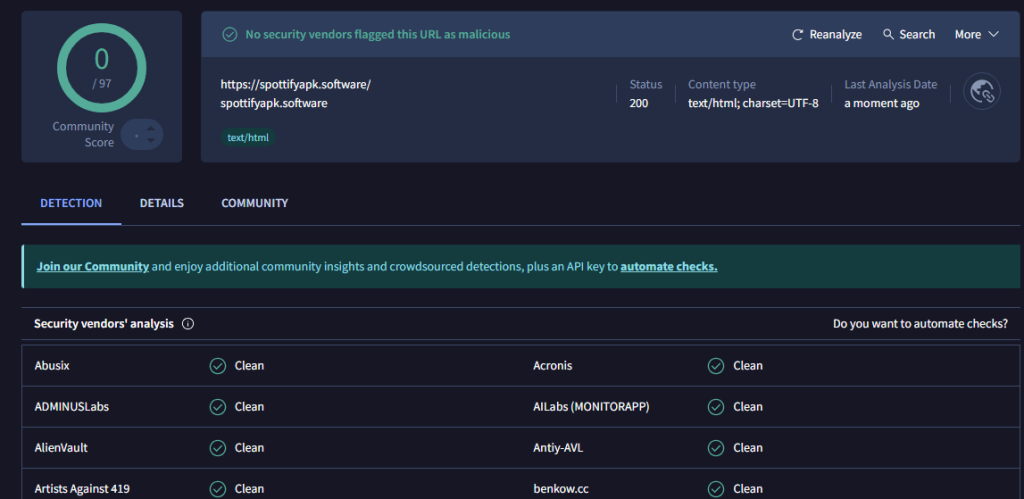Follow the automate checks. link
The image size is (1024, 499).
[669, 266]
